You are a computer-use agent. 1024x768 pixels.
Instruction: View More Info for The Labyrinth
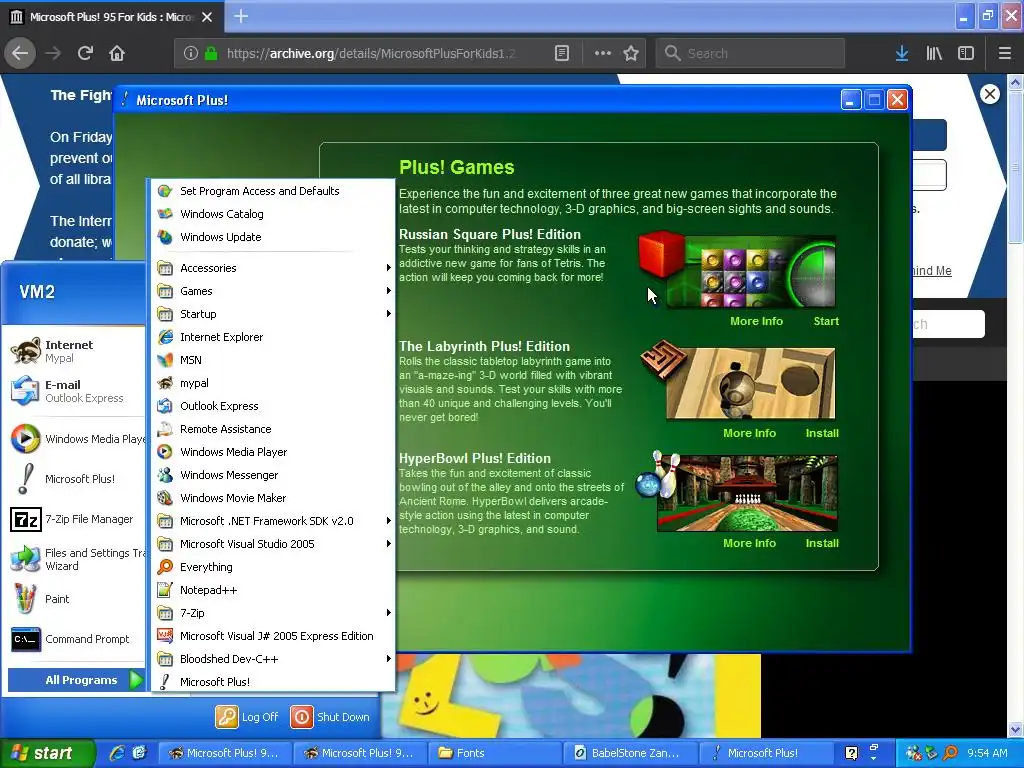pos(749,433)
